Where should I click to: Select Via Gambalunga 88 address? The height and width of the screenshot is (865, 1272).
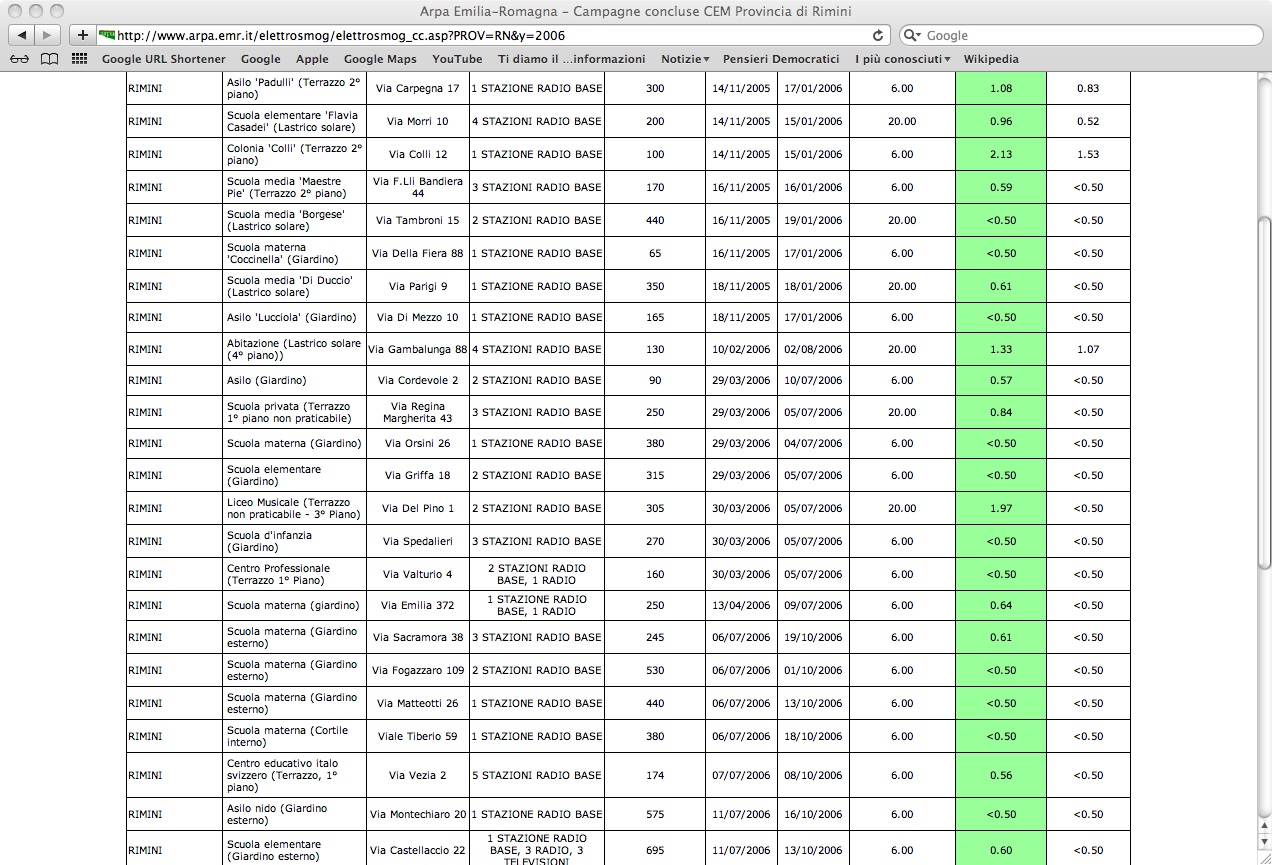pyautogui.click(x=417, y=349)
